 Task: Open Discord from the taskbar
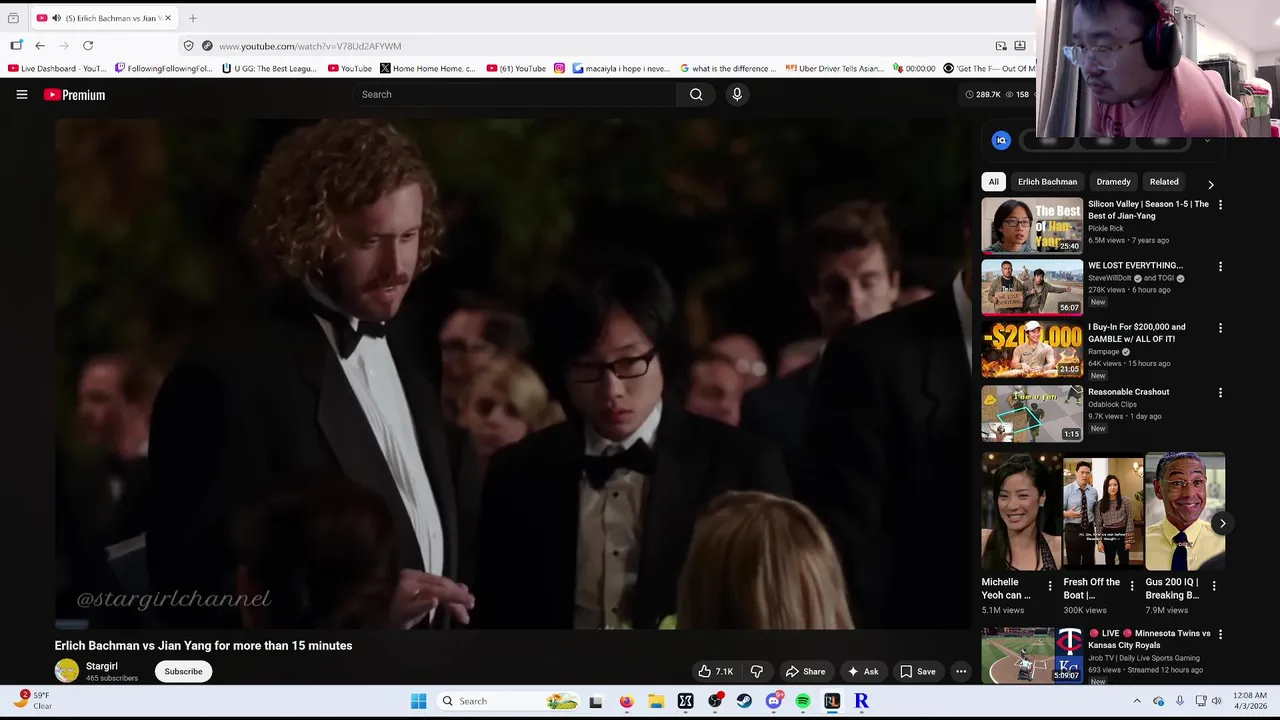[774, 701]
